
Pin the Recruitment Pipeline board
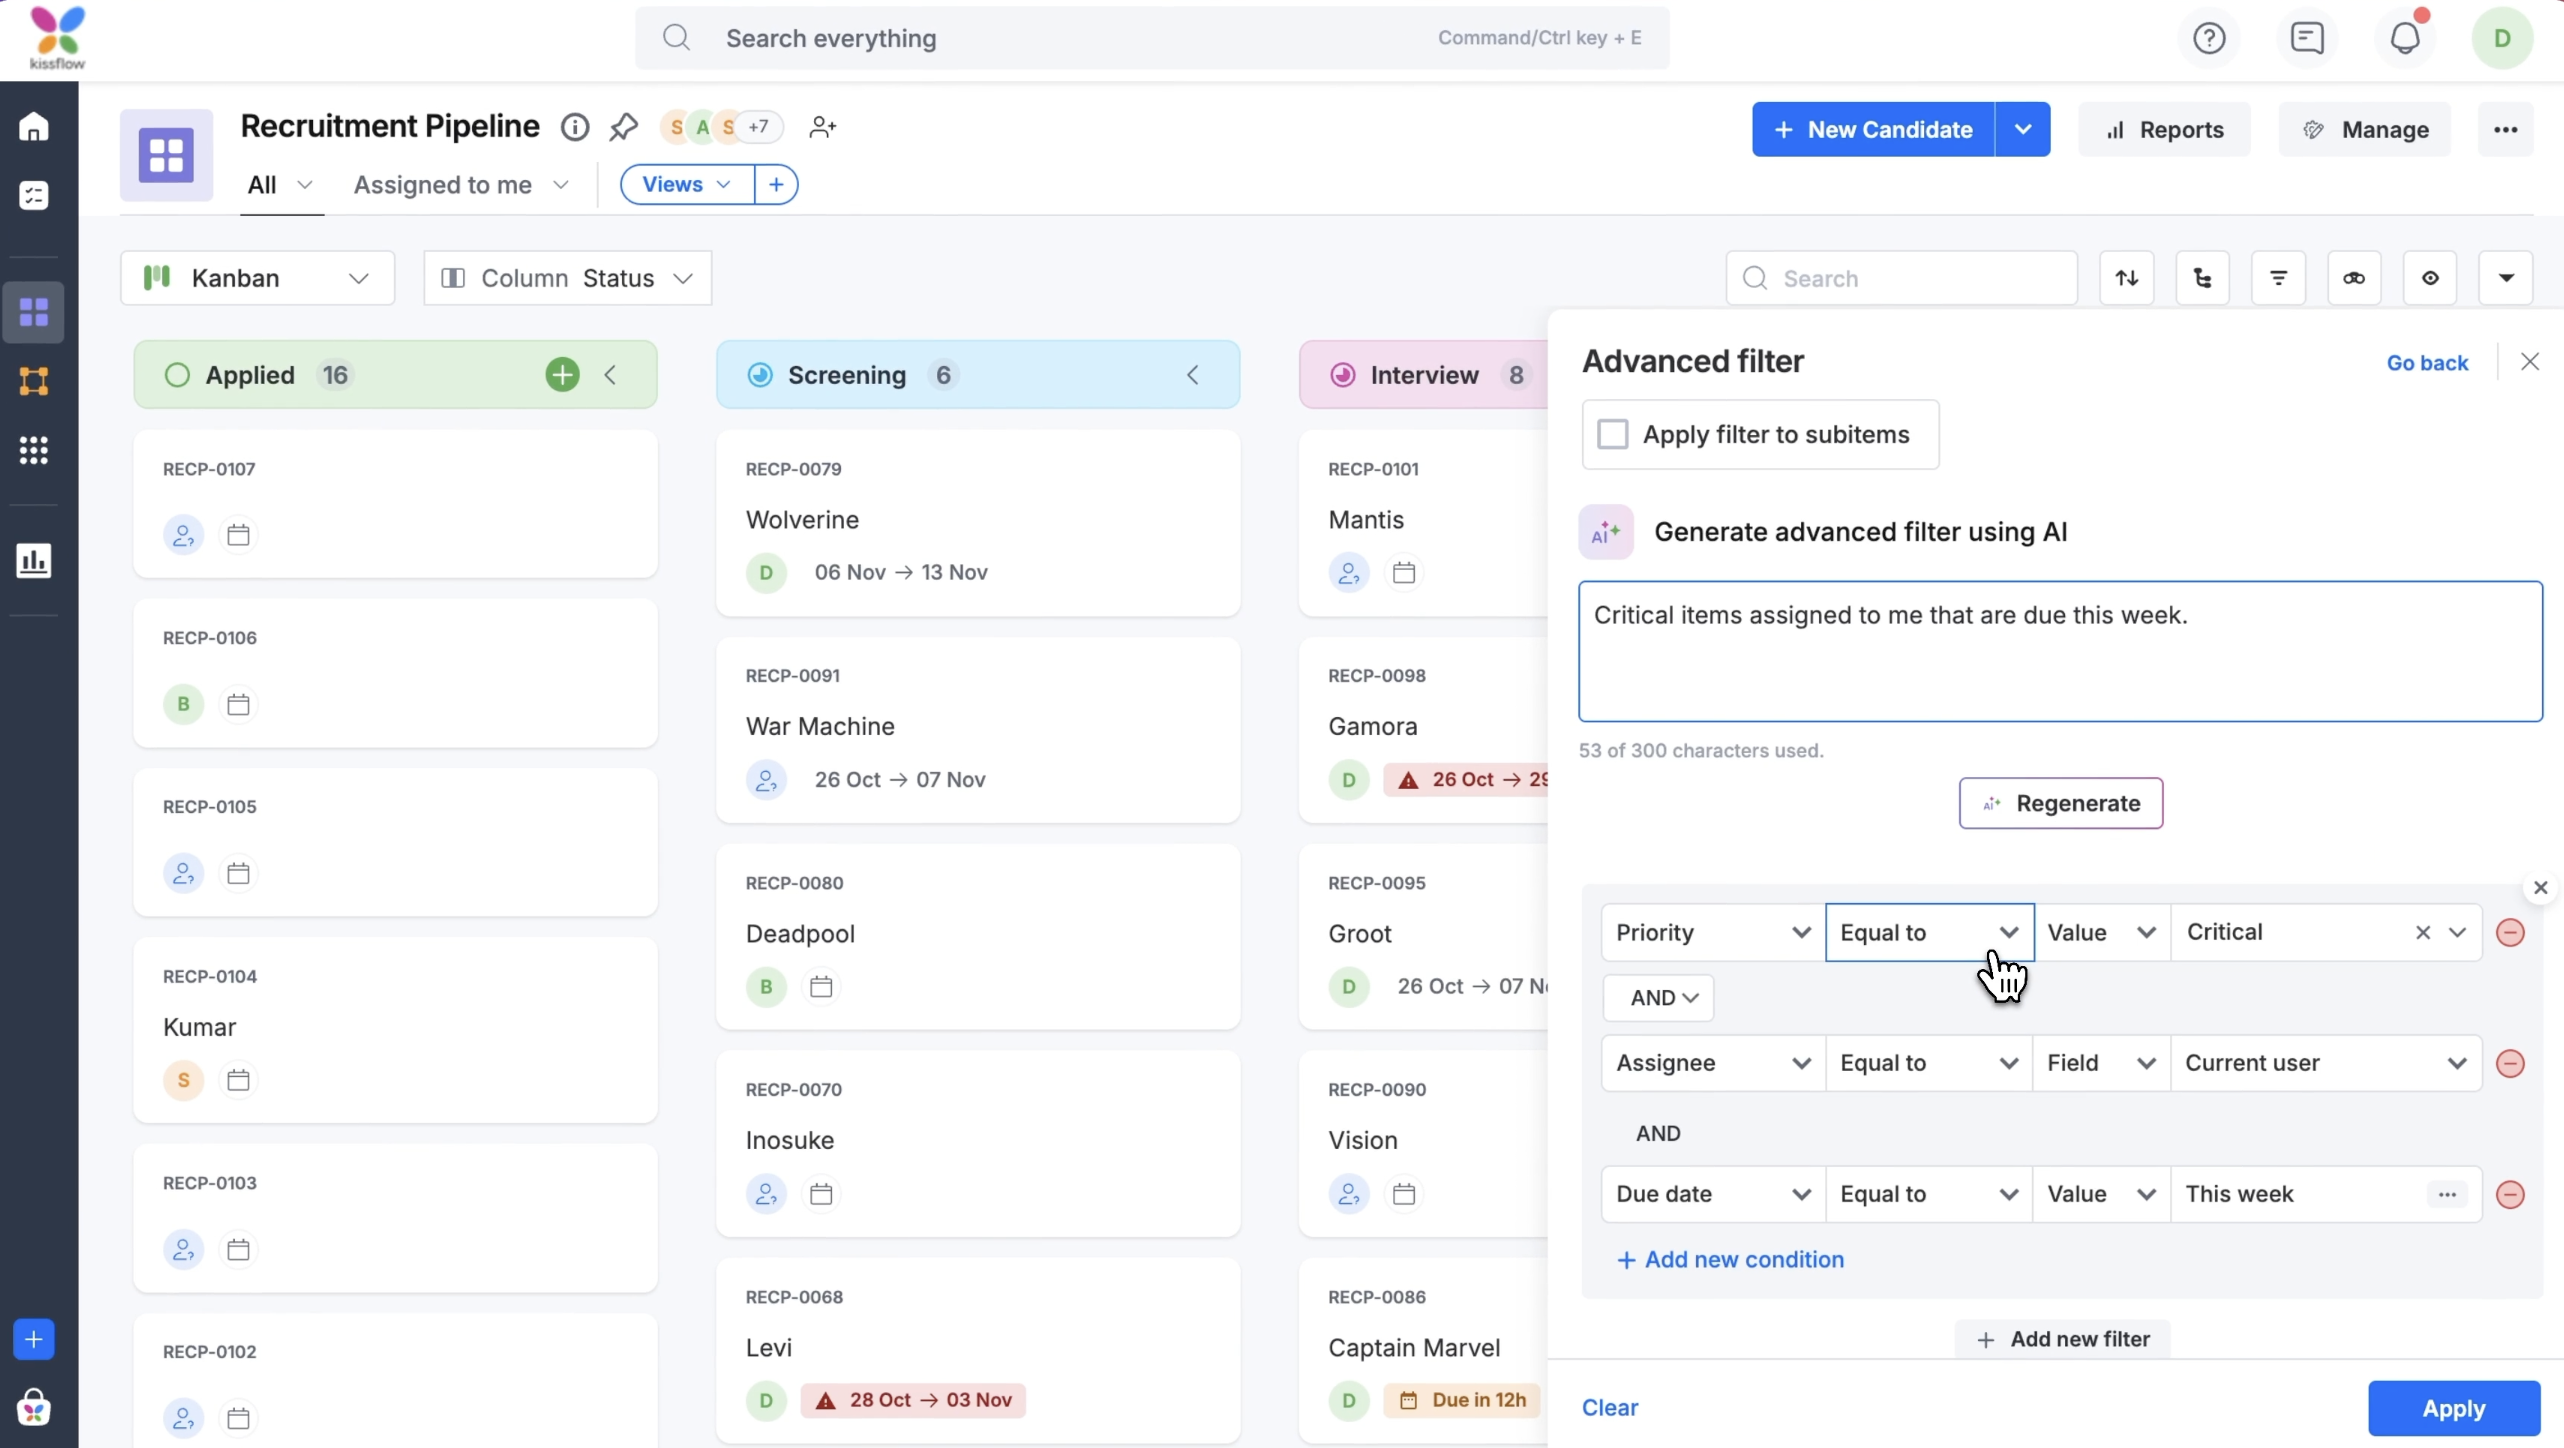tap(623, 127)
